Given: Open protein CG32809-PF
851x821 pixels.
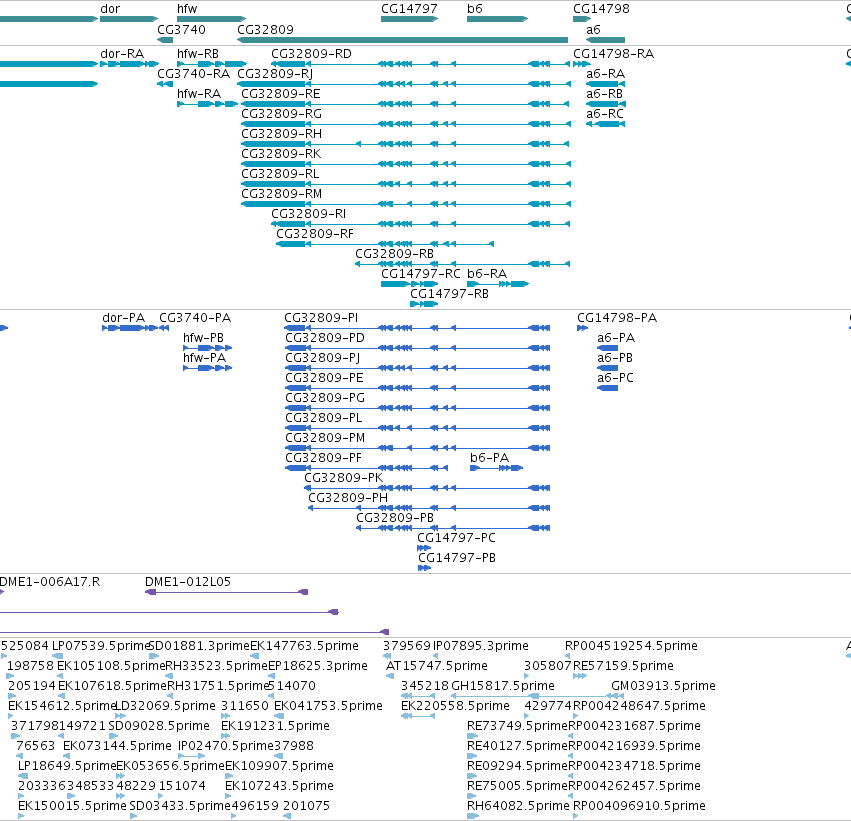Looking at the screenshot, I should (x=323, y=458).
